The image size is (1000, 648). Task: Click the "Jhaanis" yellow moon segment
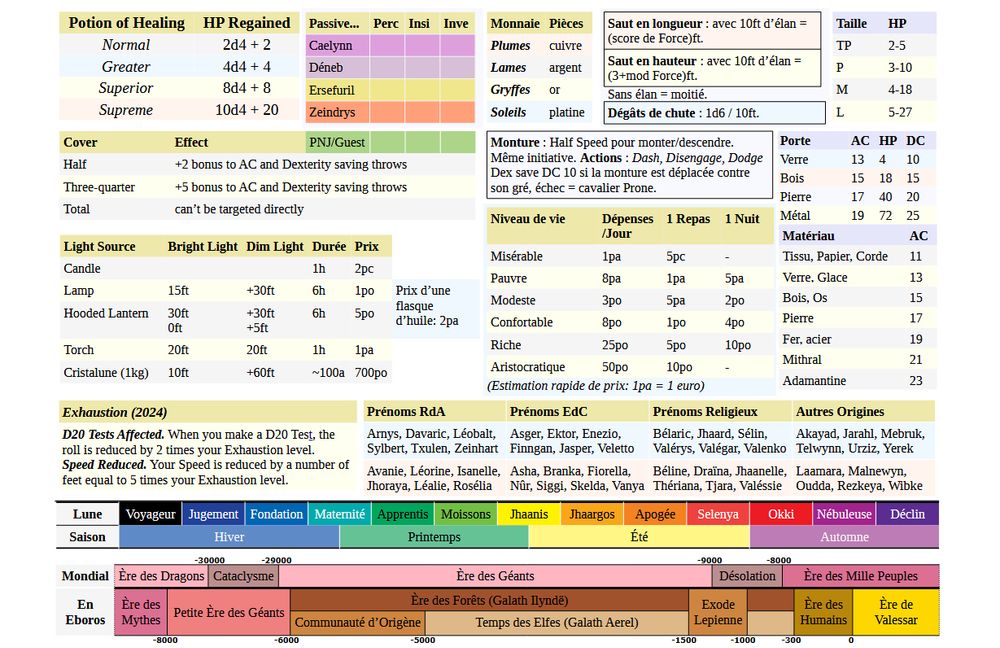coord(529,514)
